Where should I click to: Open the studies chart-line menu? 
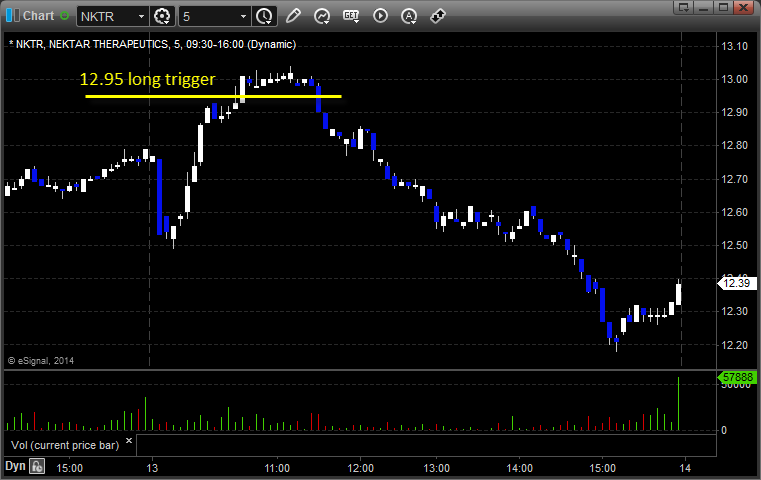click(322, 16)
